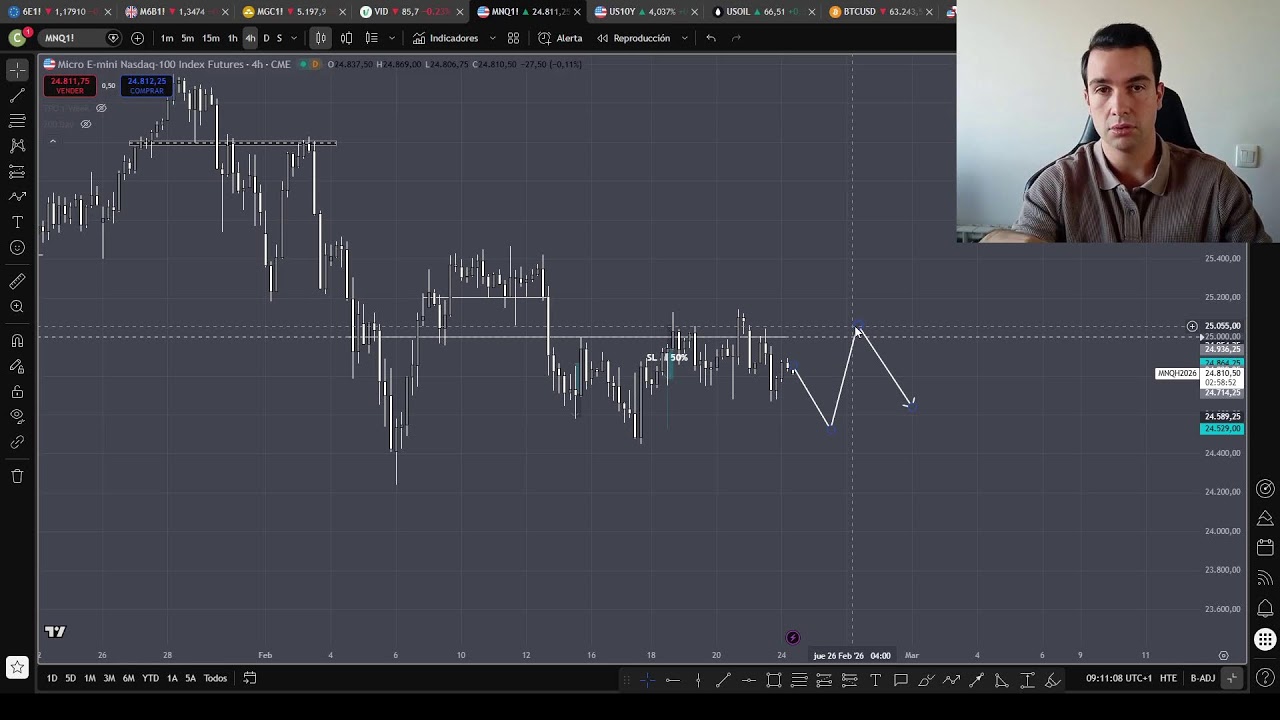Select the 1h timeframe
1280x720 pixels.
click(232, 38)
